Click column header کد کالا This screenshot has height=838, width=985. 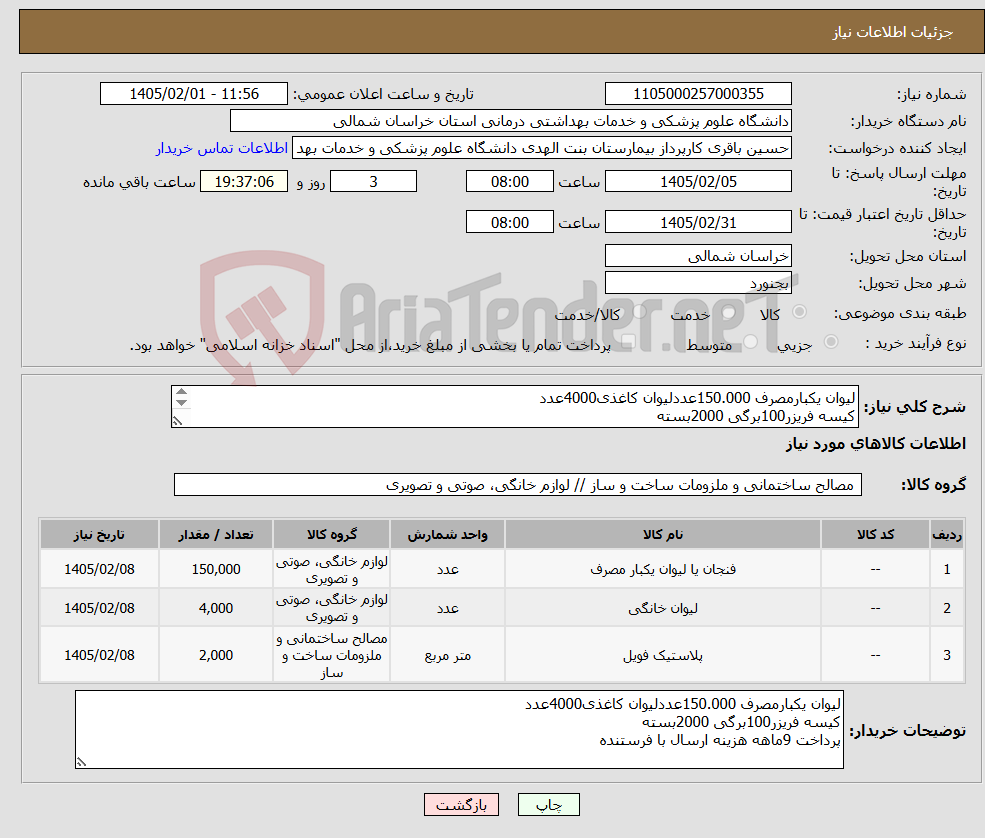875,535
